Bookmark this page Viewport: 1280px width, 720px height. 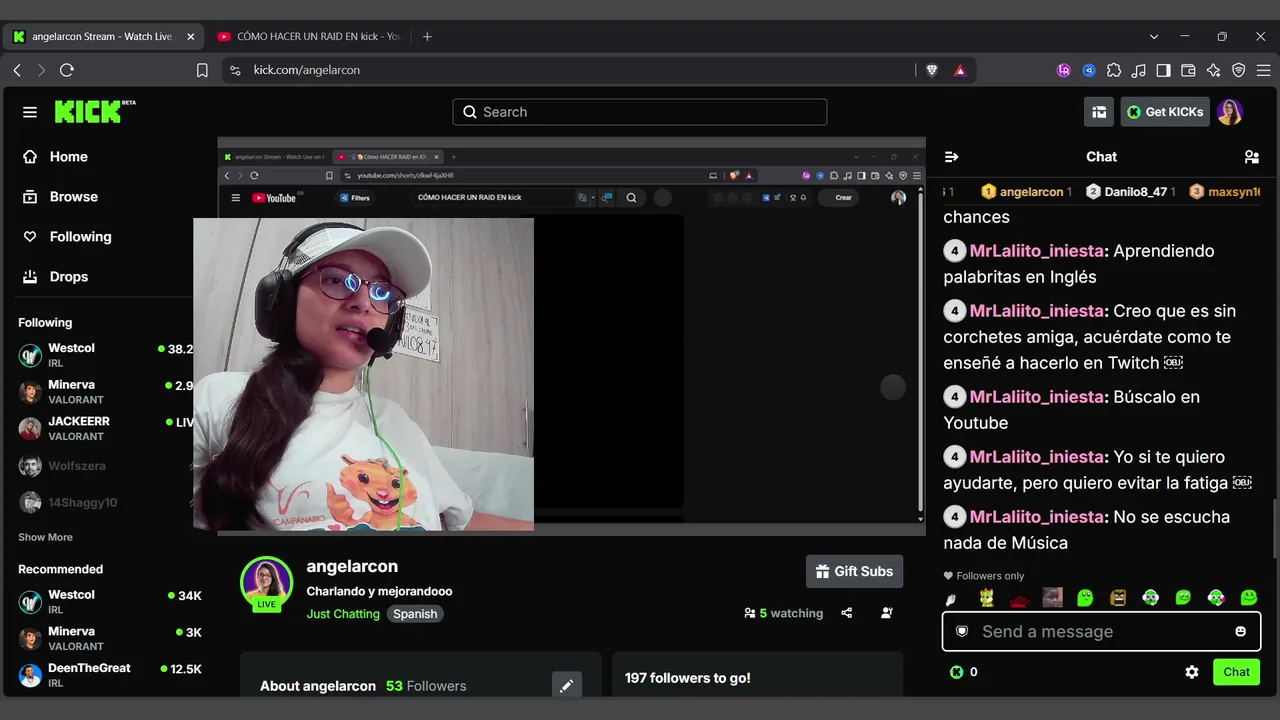coord(202,70)
